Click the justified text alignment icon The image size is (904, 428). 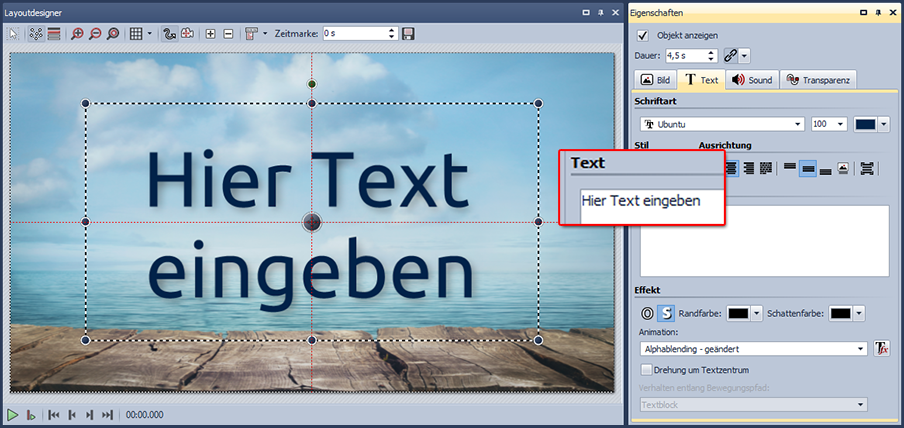tap(767, 169)
